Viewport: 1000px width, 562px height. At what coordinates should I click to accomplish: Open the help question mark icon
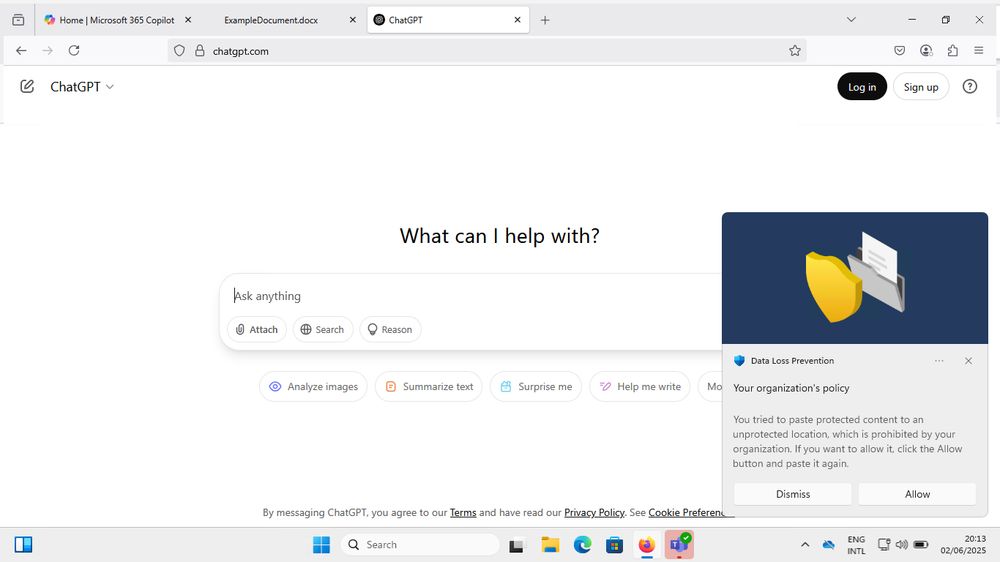(x=969, y=87)
